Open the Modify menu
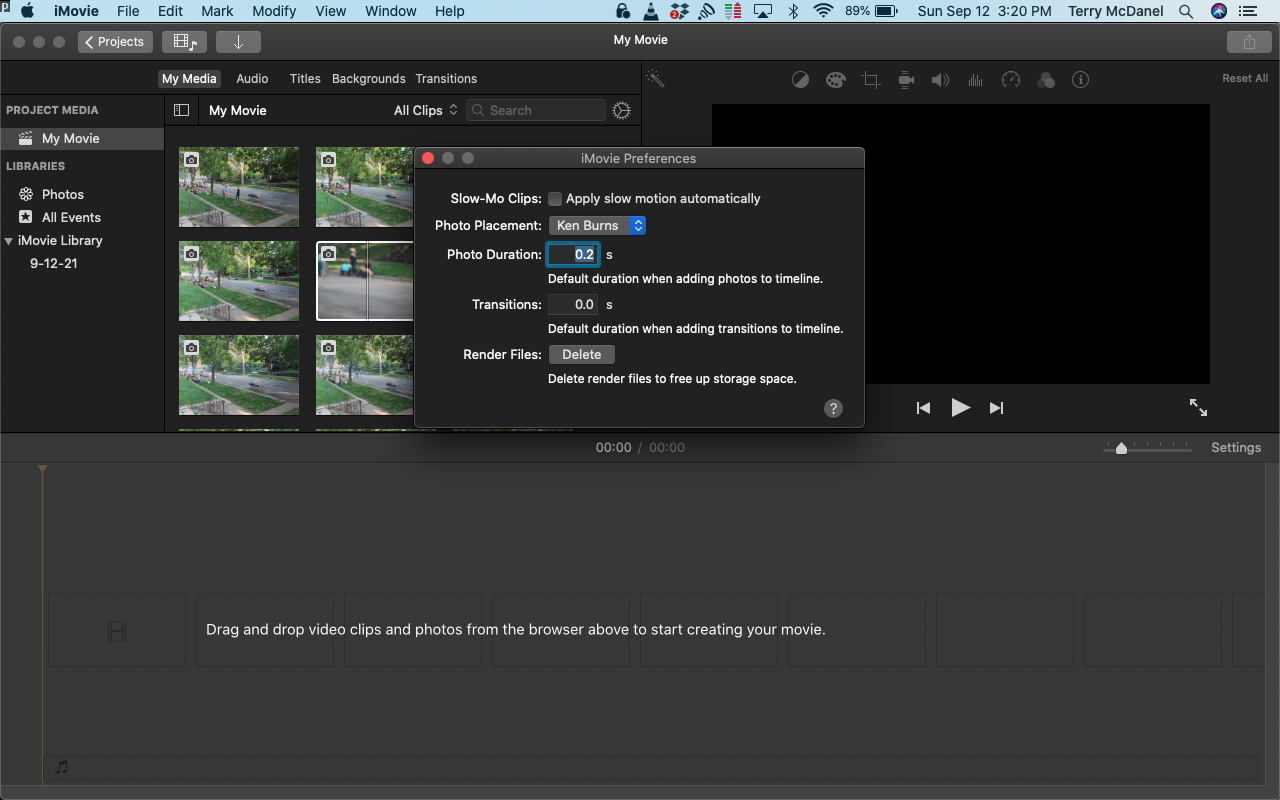The height and width of the screenshot is (800, 1280). click(274, 11)
